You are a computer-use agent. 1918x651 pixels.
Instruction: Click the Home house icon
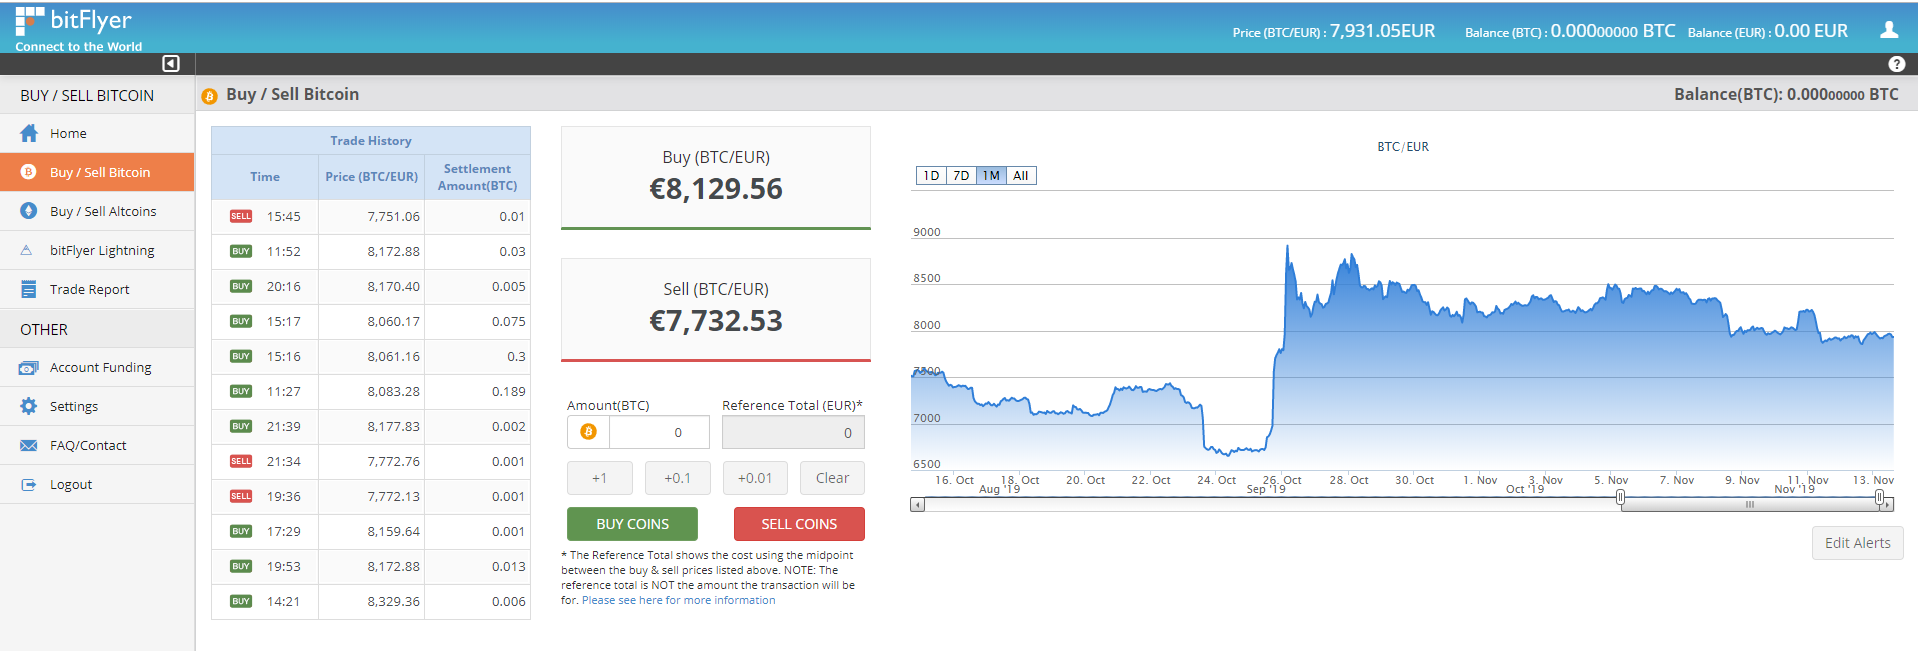tap(29, 133)
